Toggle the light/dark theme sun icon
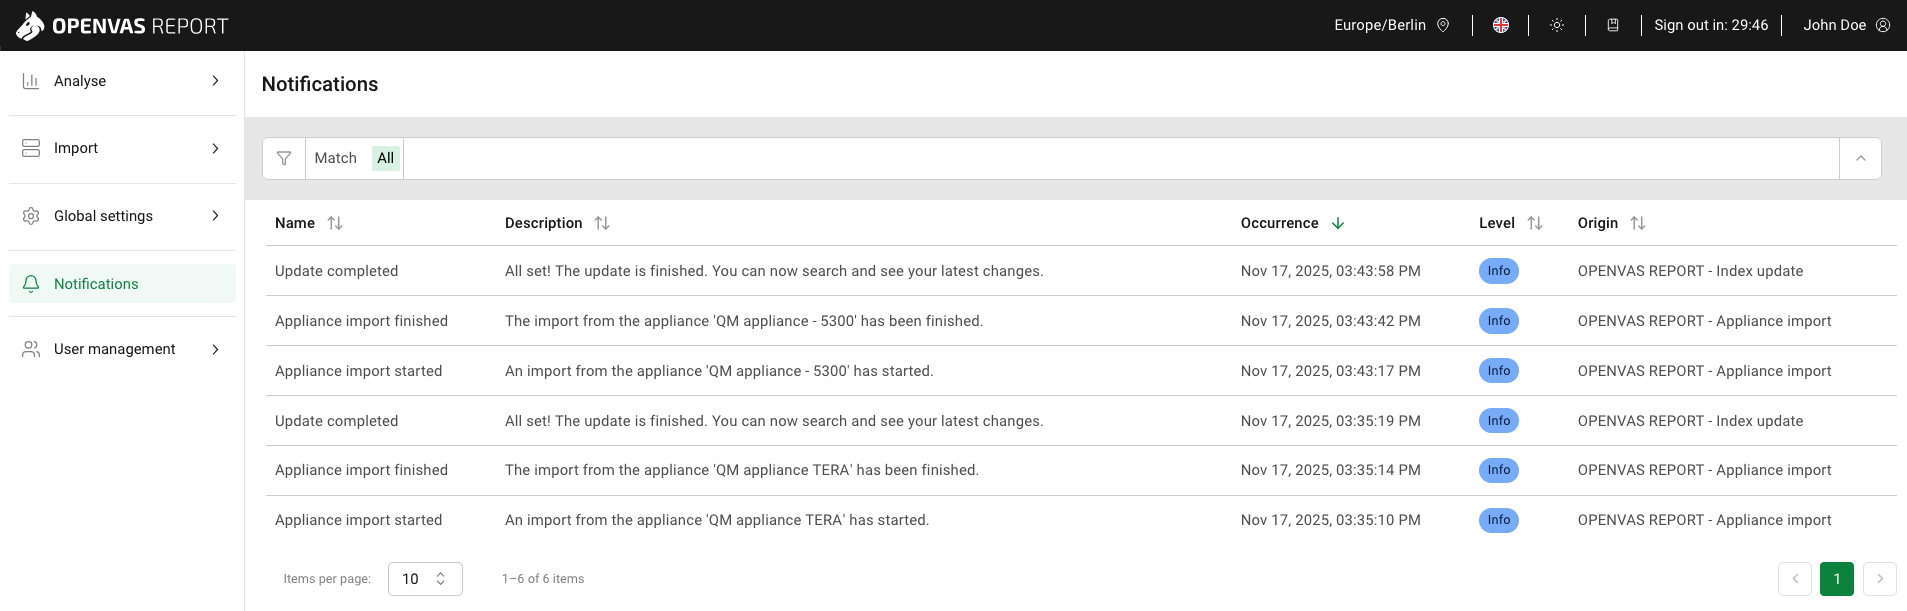This screenshot has width=1907, height=611. point(1557,25)
